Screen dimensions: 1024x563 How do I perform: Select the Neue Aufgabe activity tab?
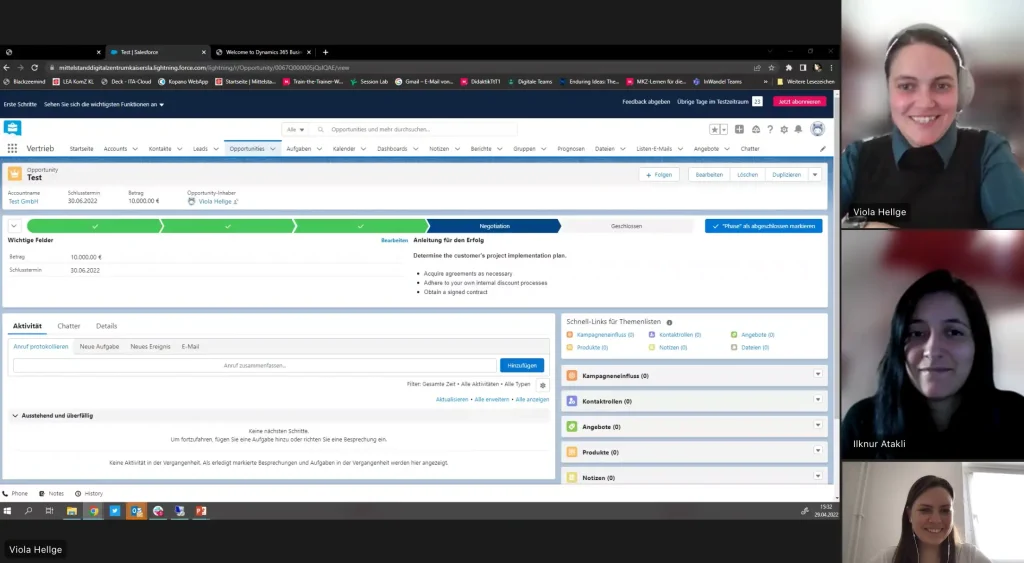coord(99,347)
